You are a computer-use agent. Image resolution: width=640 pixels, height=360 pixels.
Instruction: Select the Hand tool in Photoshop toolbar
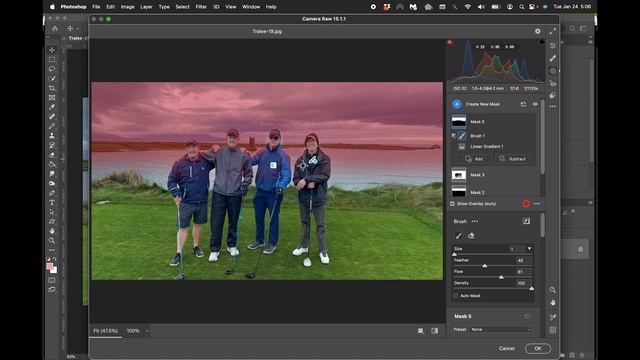pyautogui.click(x=52, y=231)
